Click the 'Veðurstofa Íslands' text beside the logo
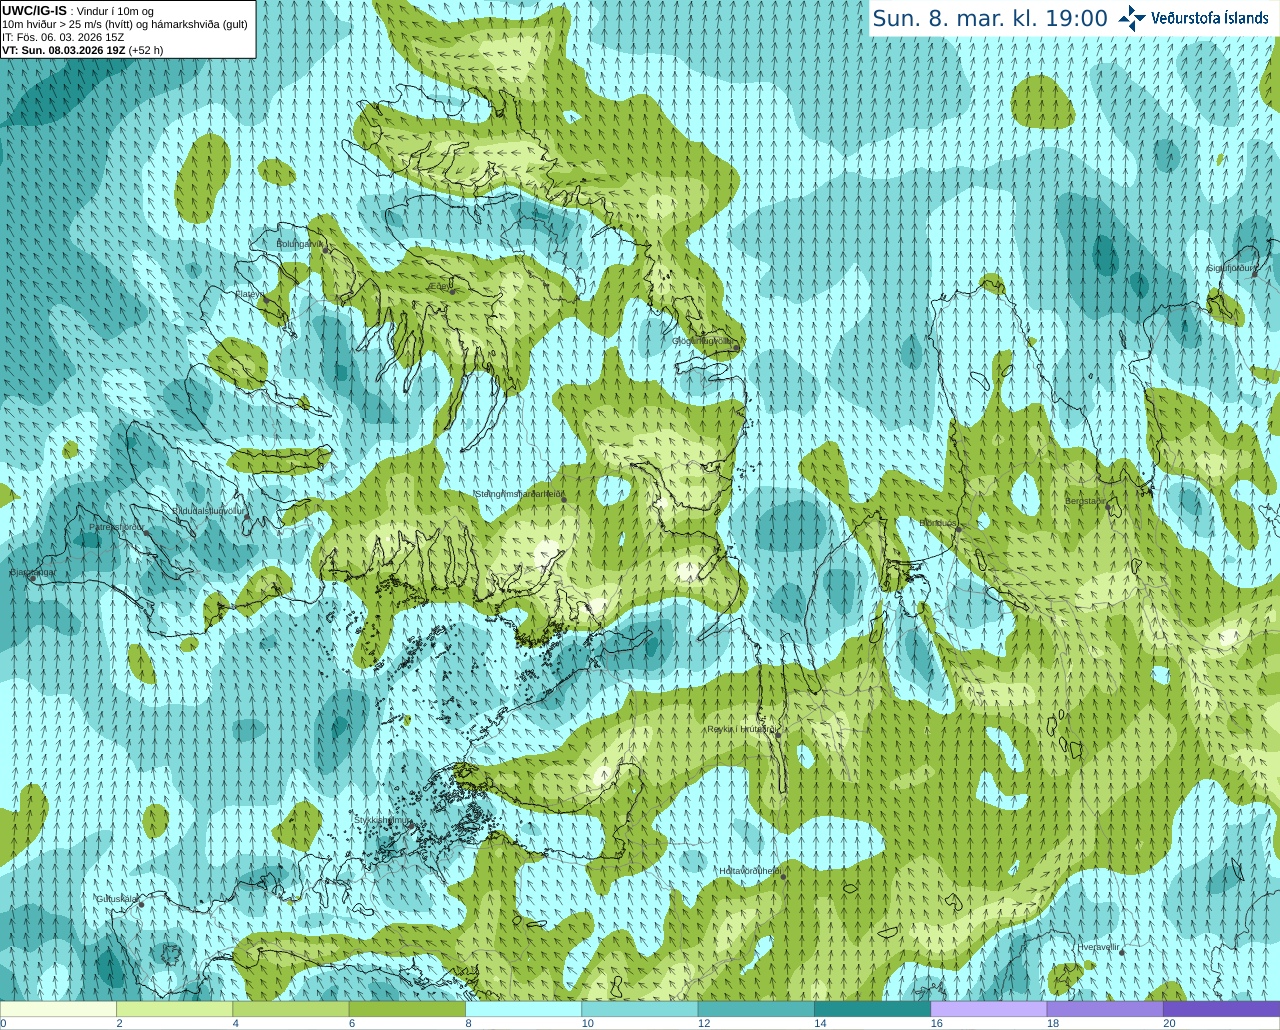1280x1030 pixels. click(x=1210, y=18)
